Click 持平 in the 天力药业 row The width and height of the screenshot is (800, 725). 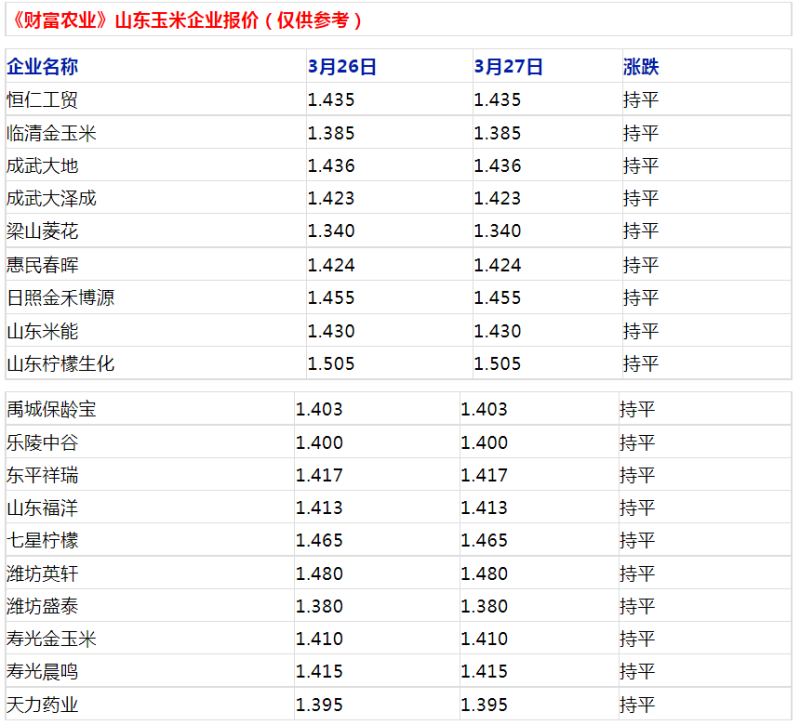click(x=637, y=705)
